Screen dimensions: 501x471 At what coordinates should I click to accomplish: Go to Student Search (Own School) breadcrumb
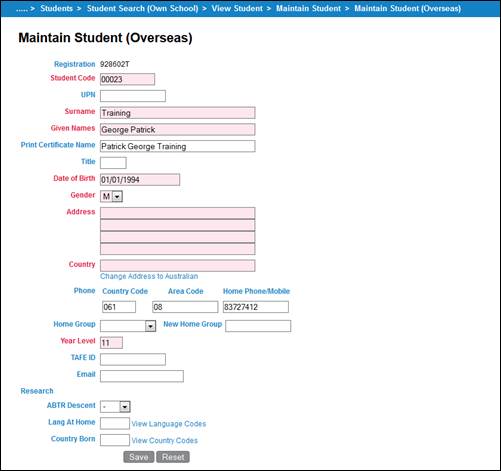[142, 8]
